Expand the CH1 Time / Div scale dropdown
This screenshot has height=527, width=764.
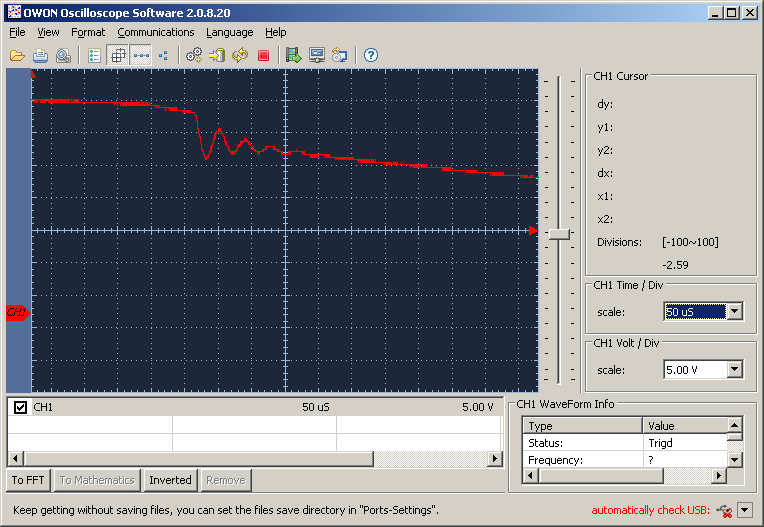tap(735, 311)
